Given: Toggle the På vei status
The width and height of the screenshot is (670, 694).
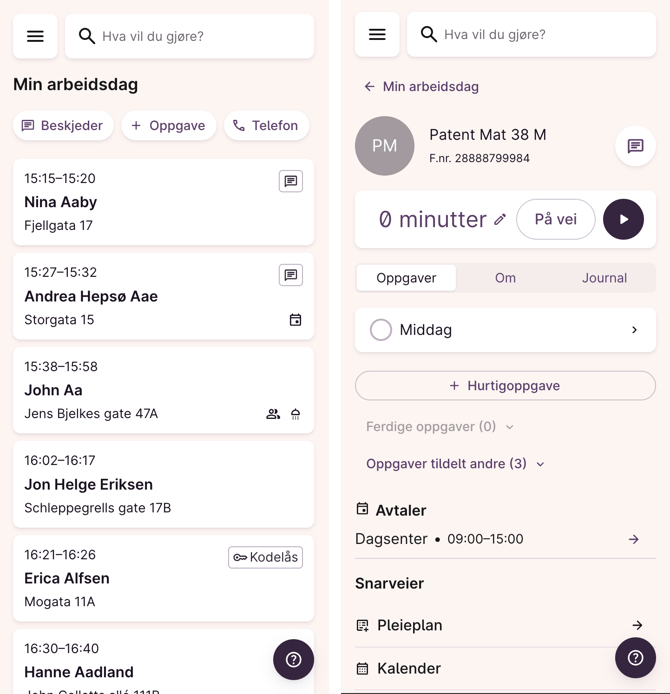Looking at the screenshot, I should pyautogui.click(x=555, y=220).
